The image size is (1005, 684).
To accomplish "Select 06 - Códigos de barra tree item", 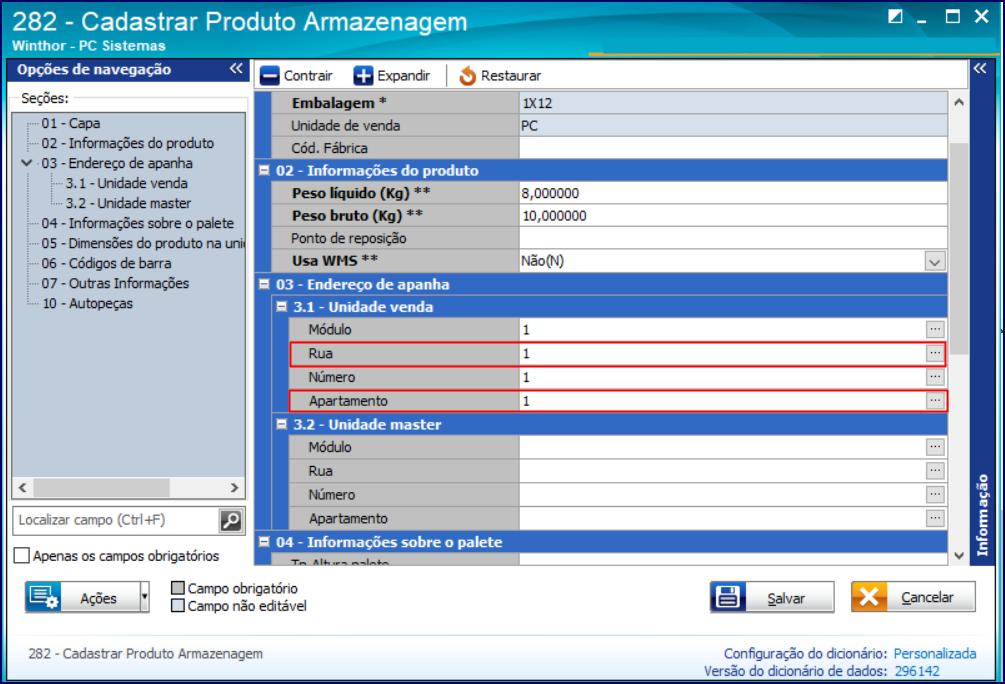I will pos(106,263).
